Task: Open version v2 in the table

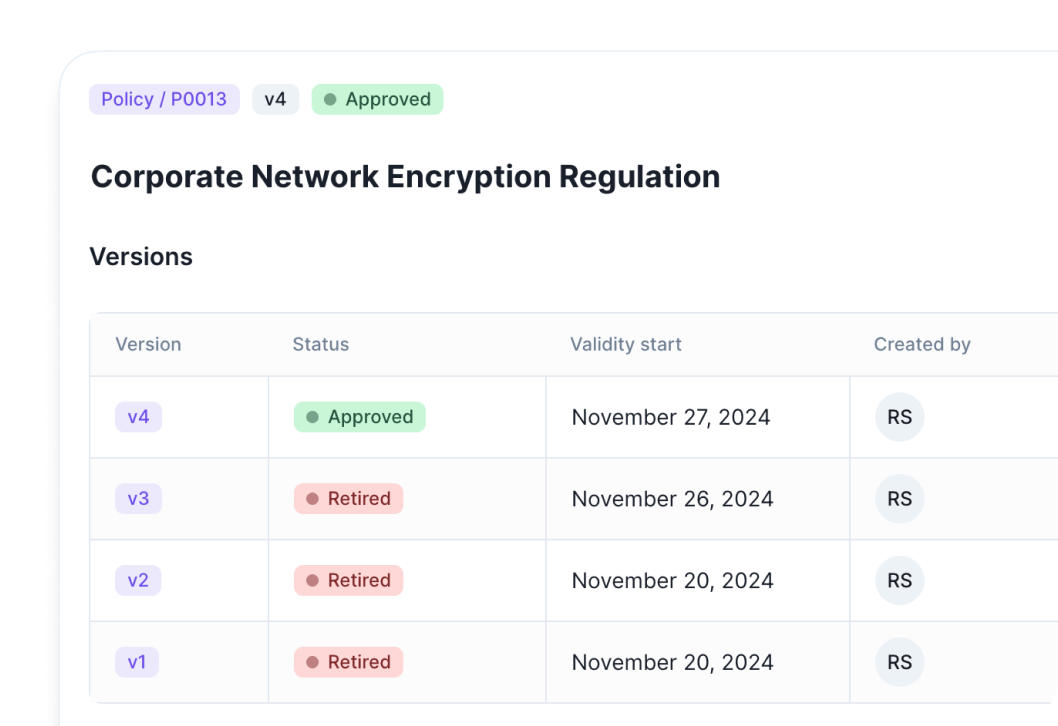Action: [x=138, y=580]
